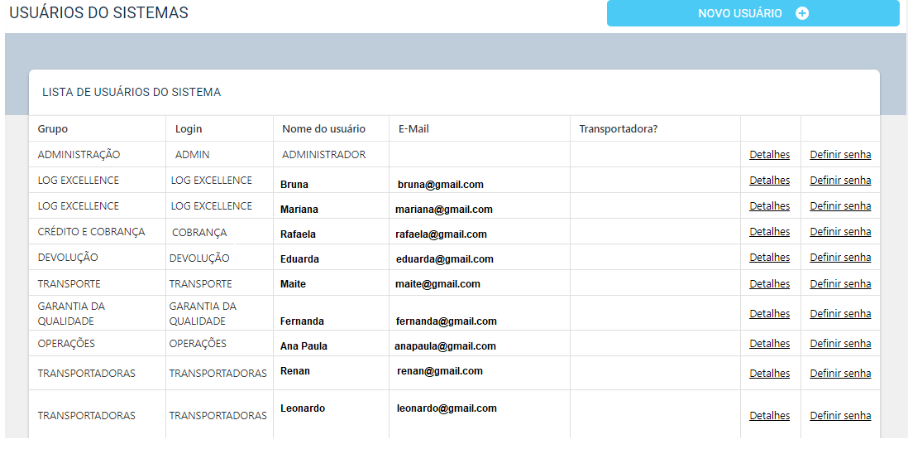Open Detalhes for Rafaela
Image resolution: width=910 pixels, height=468 pixels.
pos(770,231)
